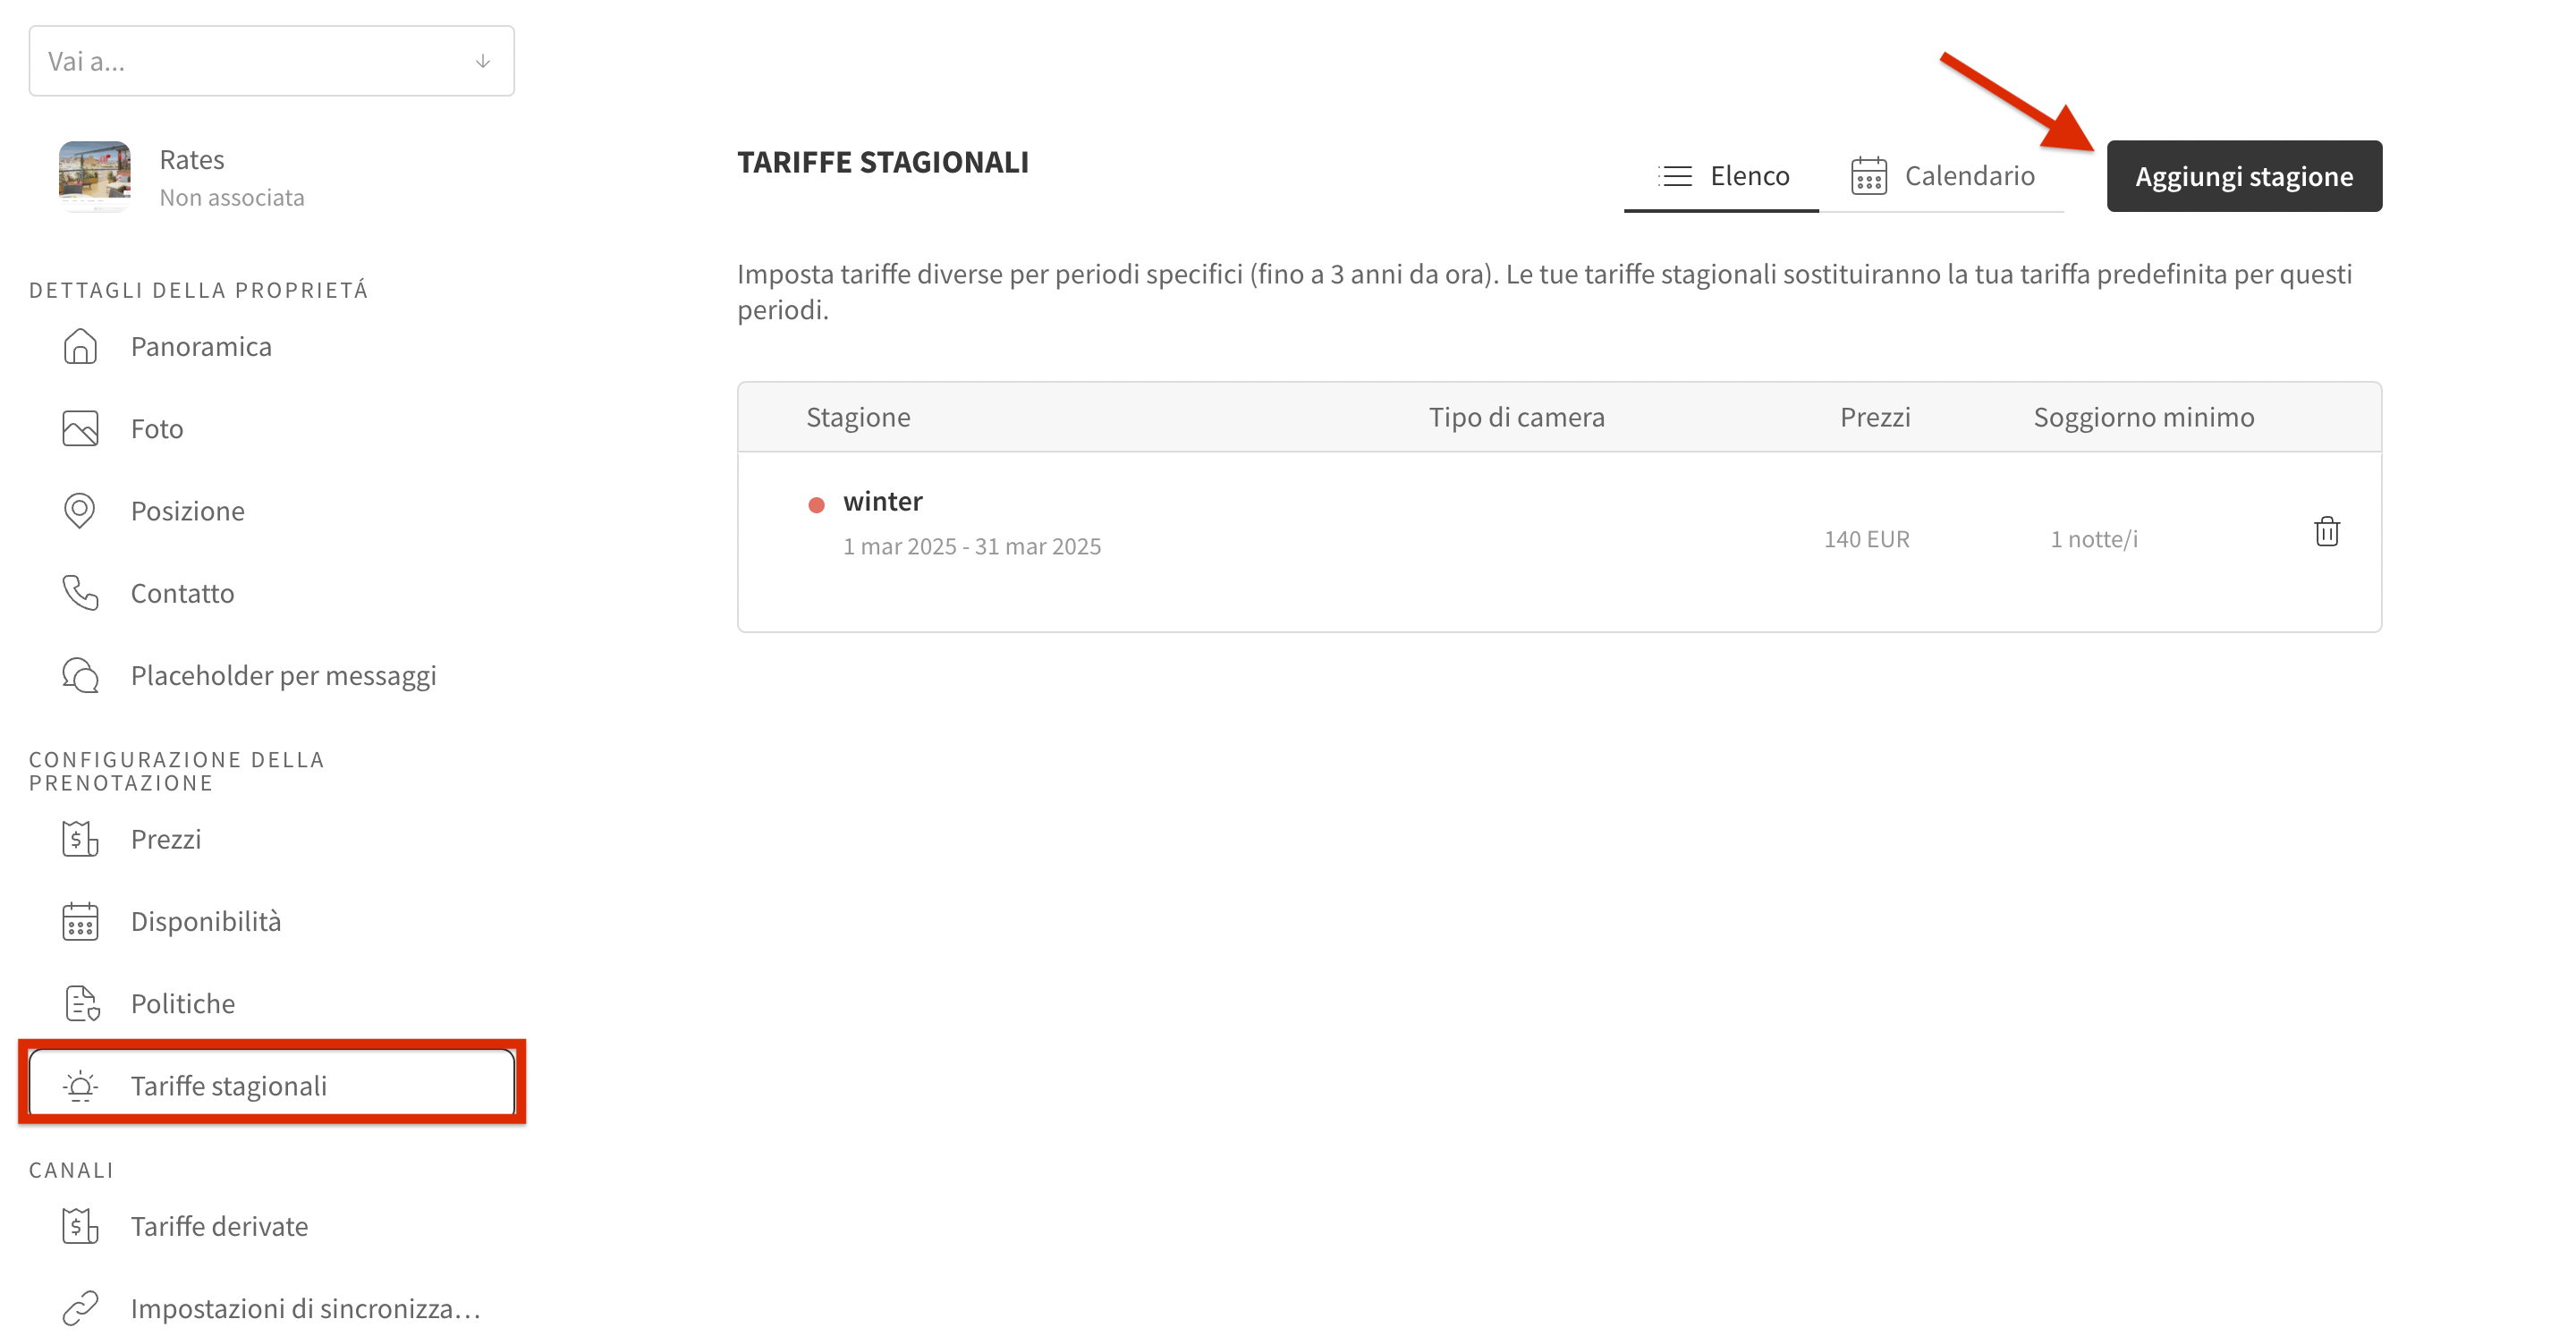Click the red dot beside winter season
Viewport: 2576px width, 1336px height.
point(816,505)
